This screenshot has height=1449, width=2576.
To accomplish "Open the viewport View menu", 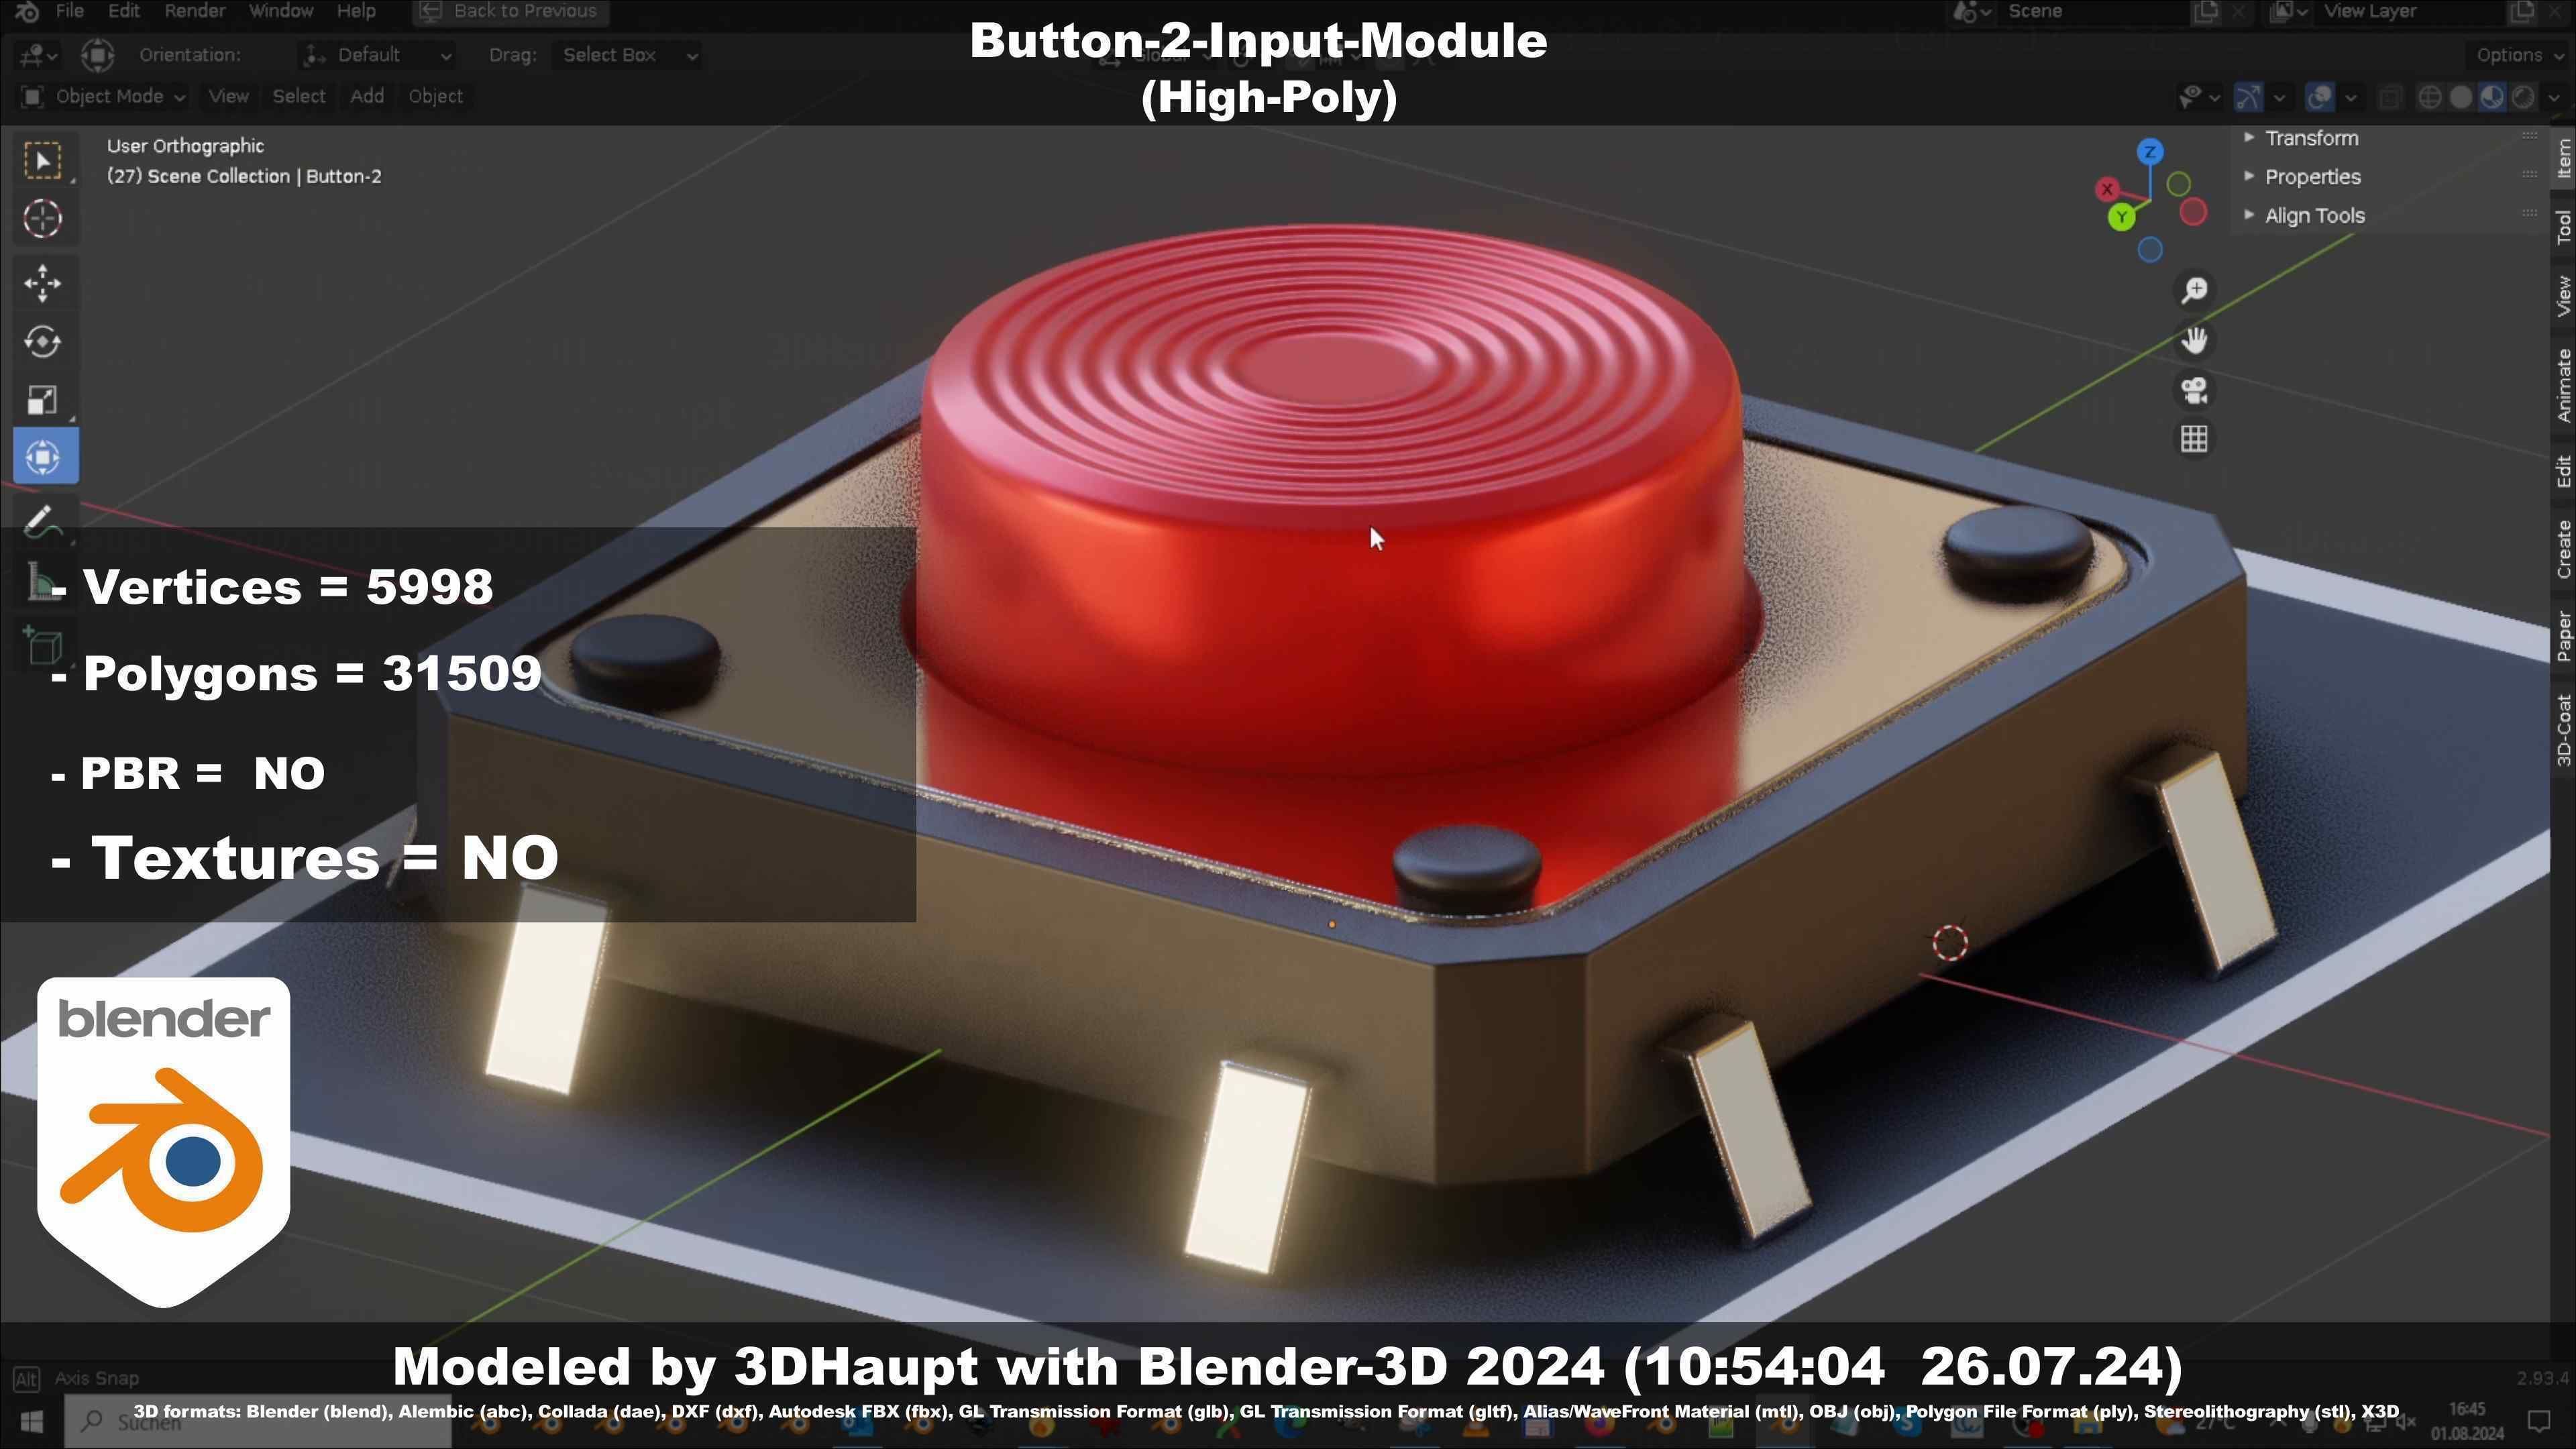I will click(228, 97).
